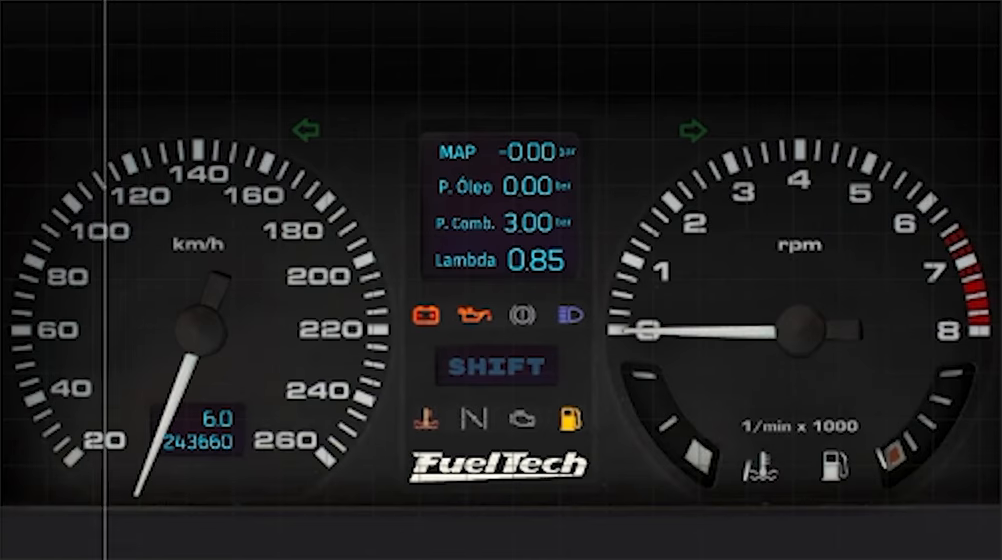The image size is (1002, 560).
Task: Click the blue high beam headlight icon
Action: [571, 315]
